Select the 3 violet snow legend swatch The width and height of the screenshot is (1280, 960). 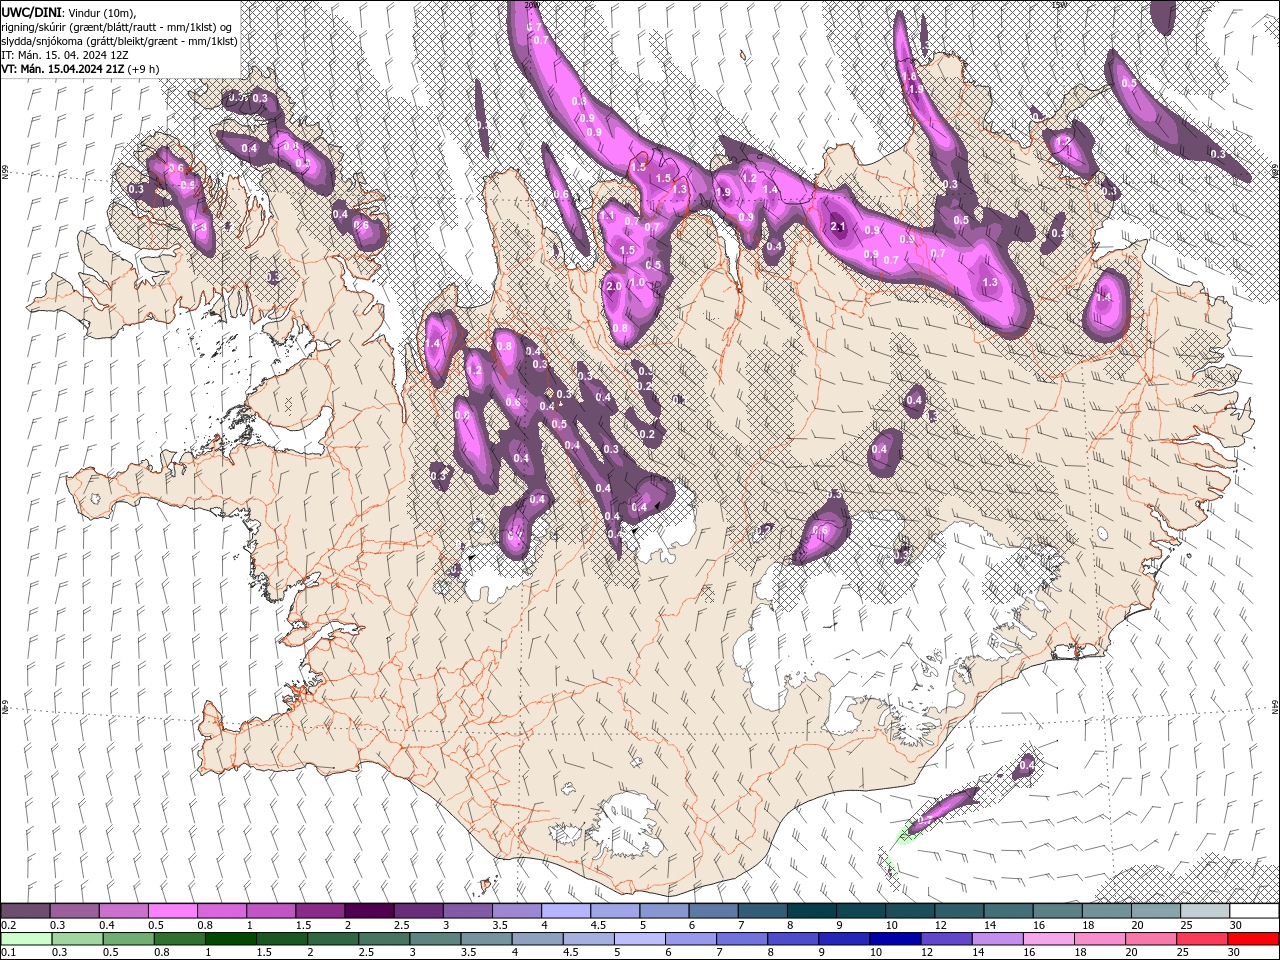[x=467, y=911]
